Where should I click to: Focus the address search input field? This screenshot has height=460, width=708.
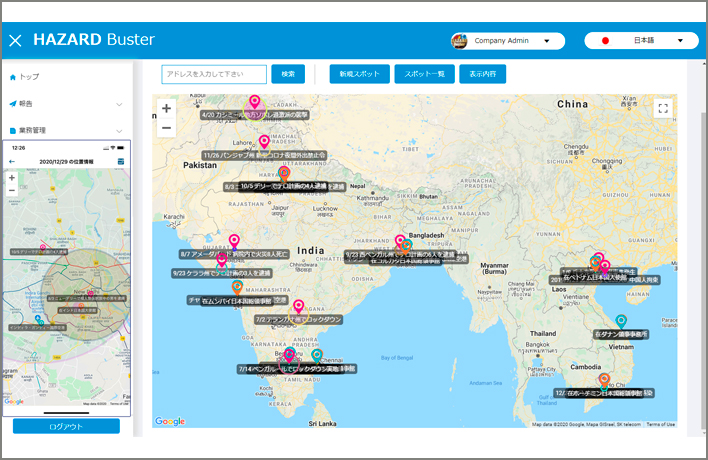pyautogui.click(x=214, y=74)
